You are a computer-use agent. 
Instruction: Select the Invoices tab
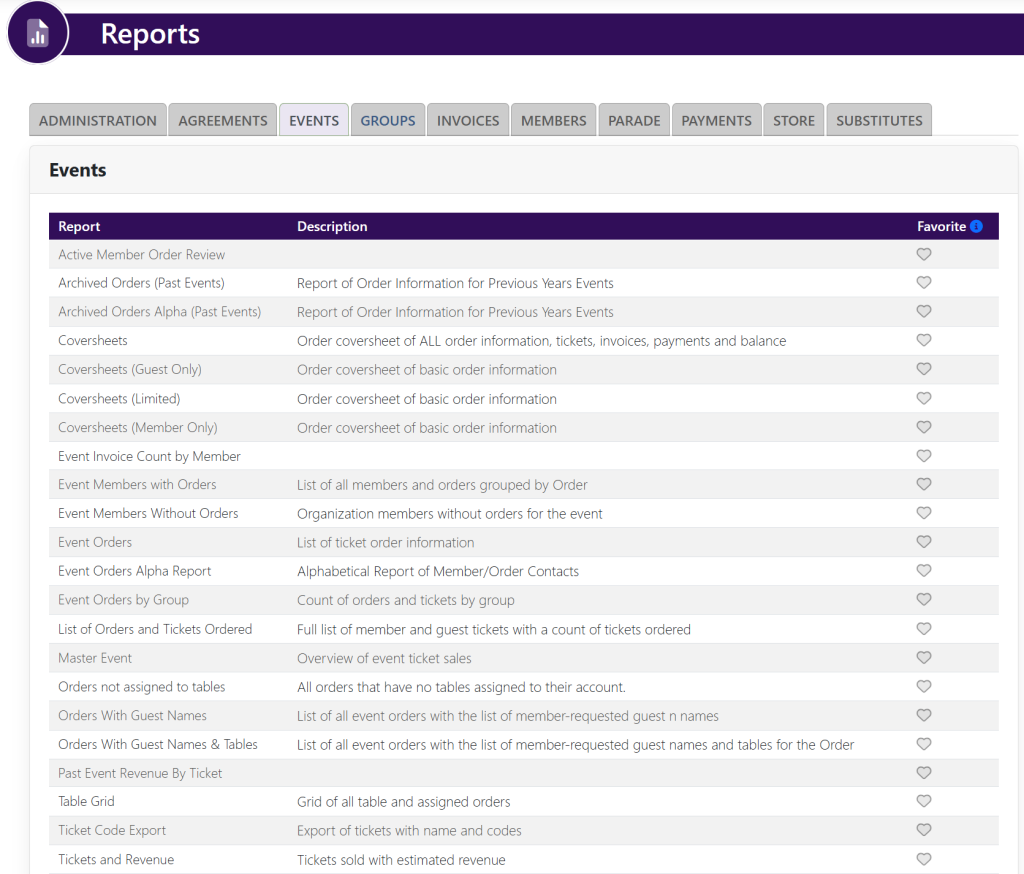click(468, 120)
